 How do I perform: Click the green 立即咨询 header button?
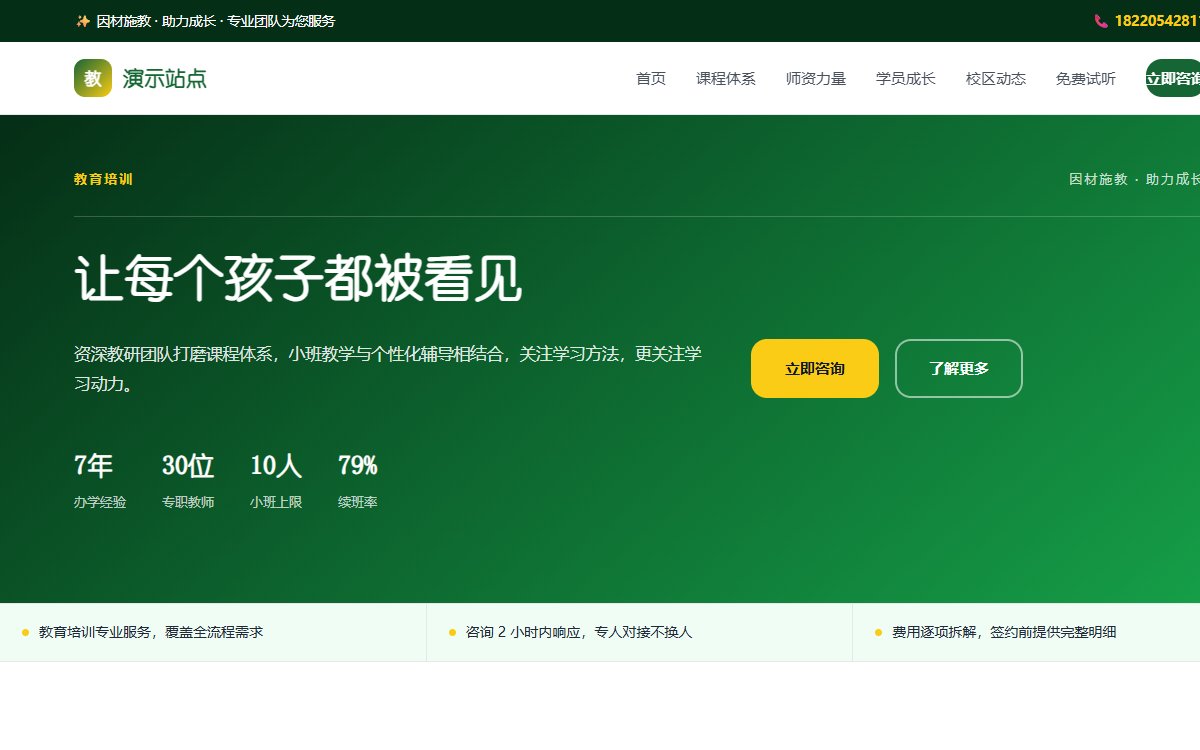(1173, 78)
